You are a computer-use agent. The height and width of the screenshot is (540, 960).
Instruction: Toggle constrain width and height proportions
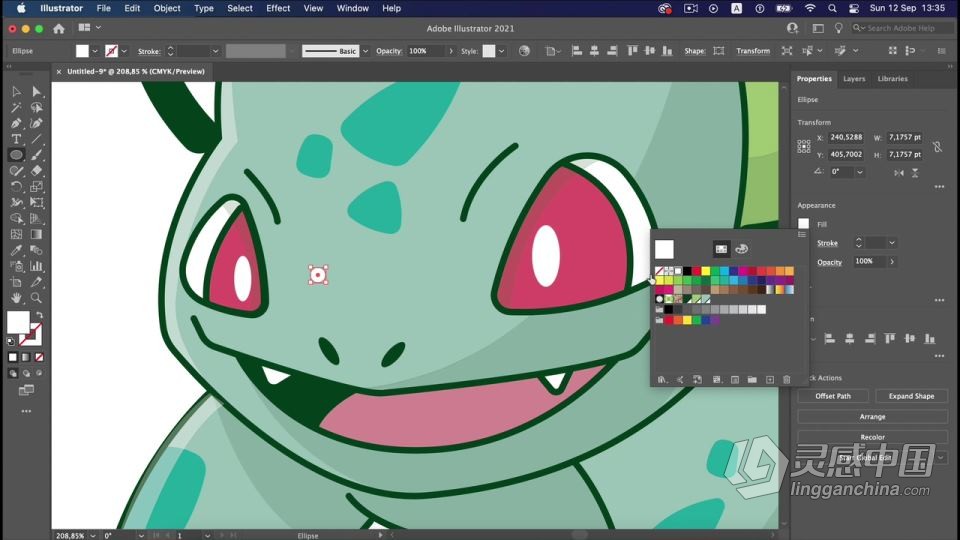click(937, 146)
